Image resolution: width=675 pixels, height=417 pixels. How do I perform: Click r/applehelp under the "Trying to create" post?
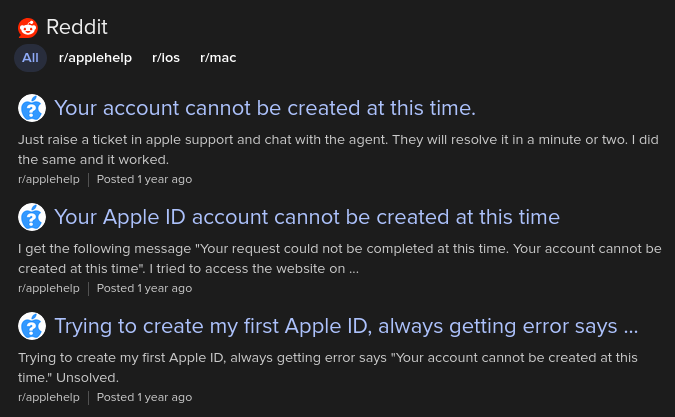49,397
